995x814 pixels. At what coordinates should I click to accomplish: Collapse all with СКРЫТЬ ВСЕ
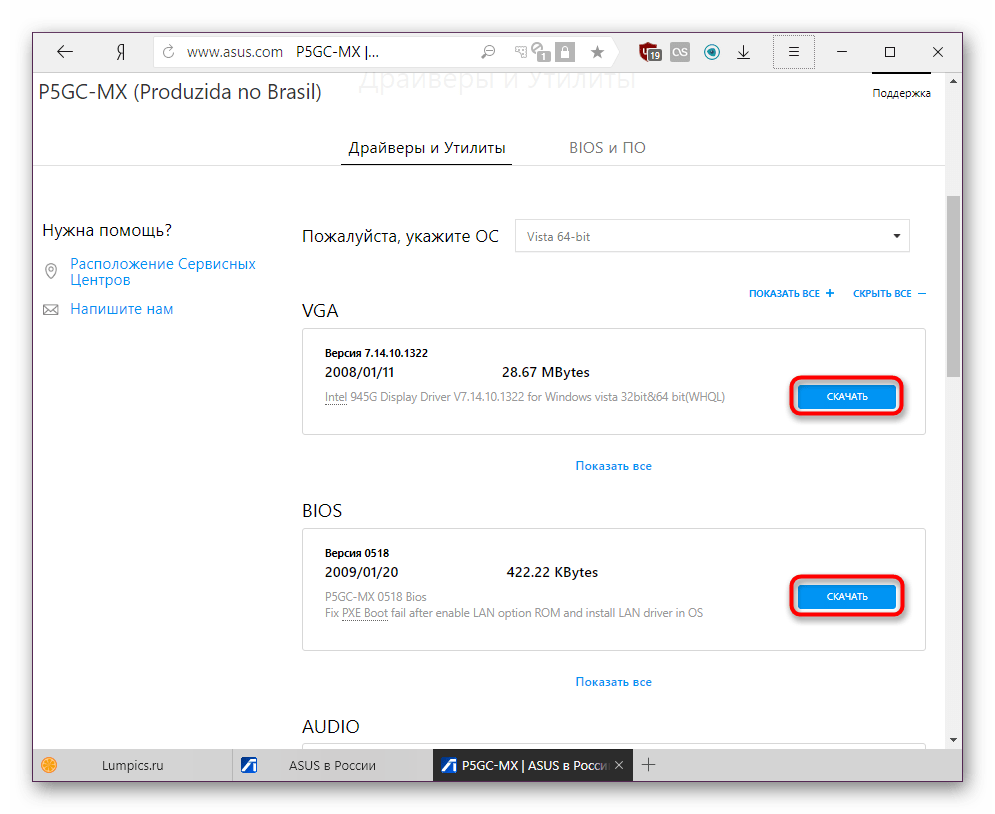pyautogui.click(x=889, y=294)
